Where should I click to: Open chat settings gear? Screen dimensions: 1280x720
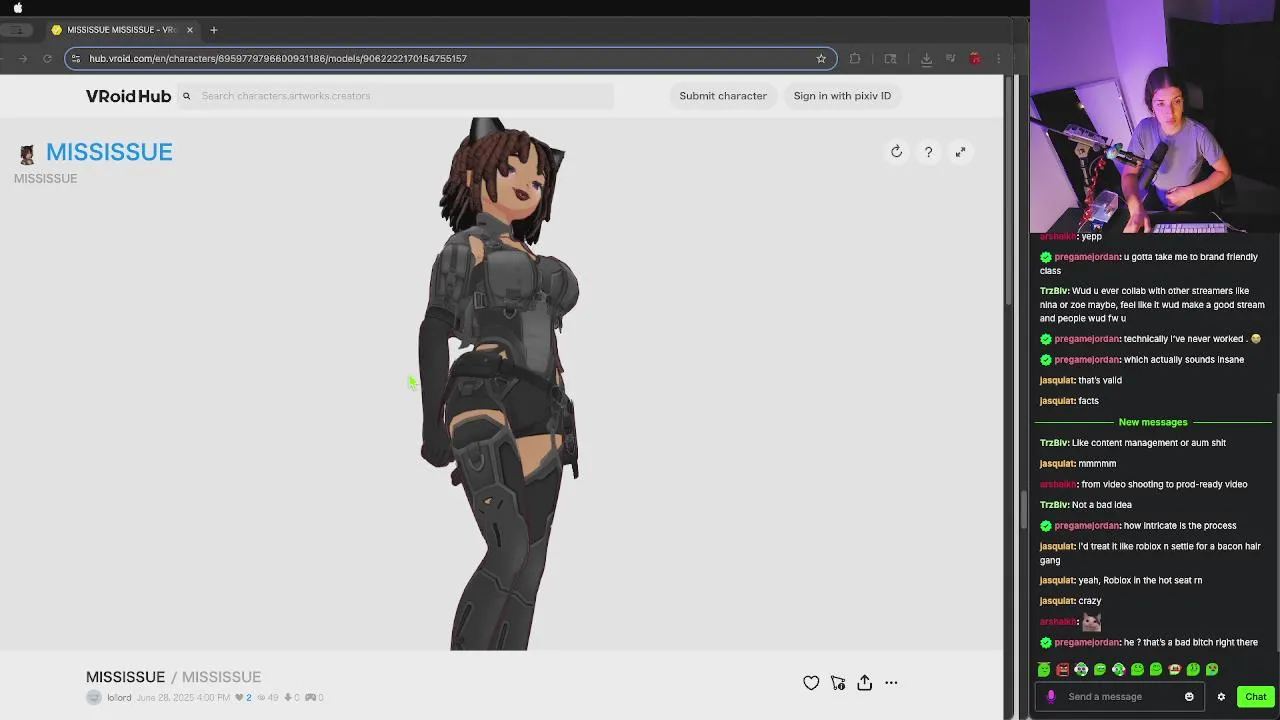point(1221,697)
